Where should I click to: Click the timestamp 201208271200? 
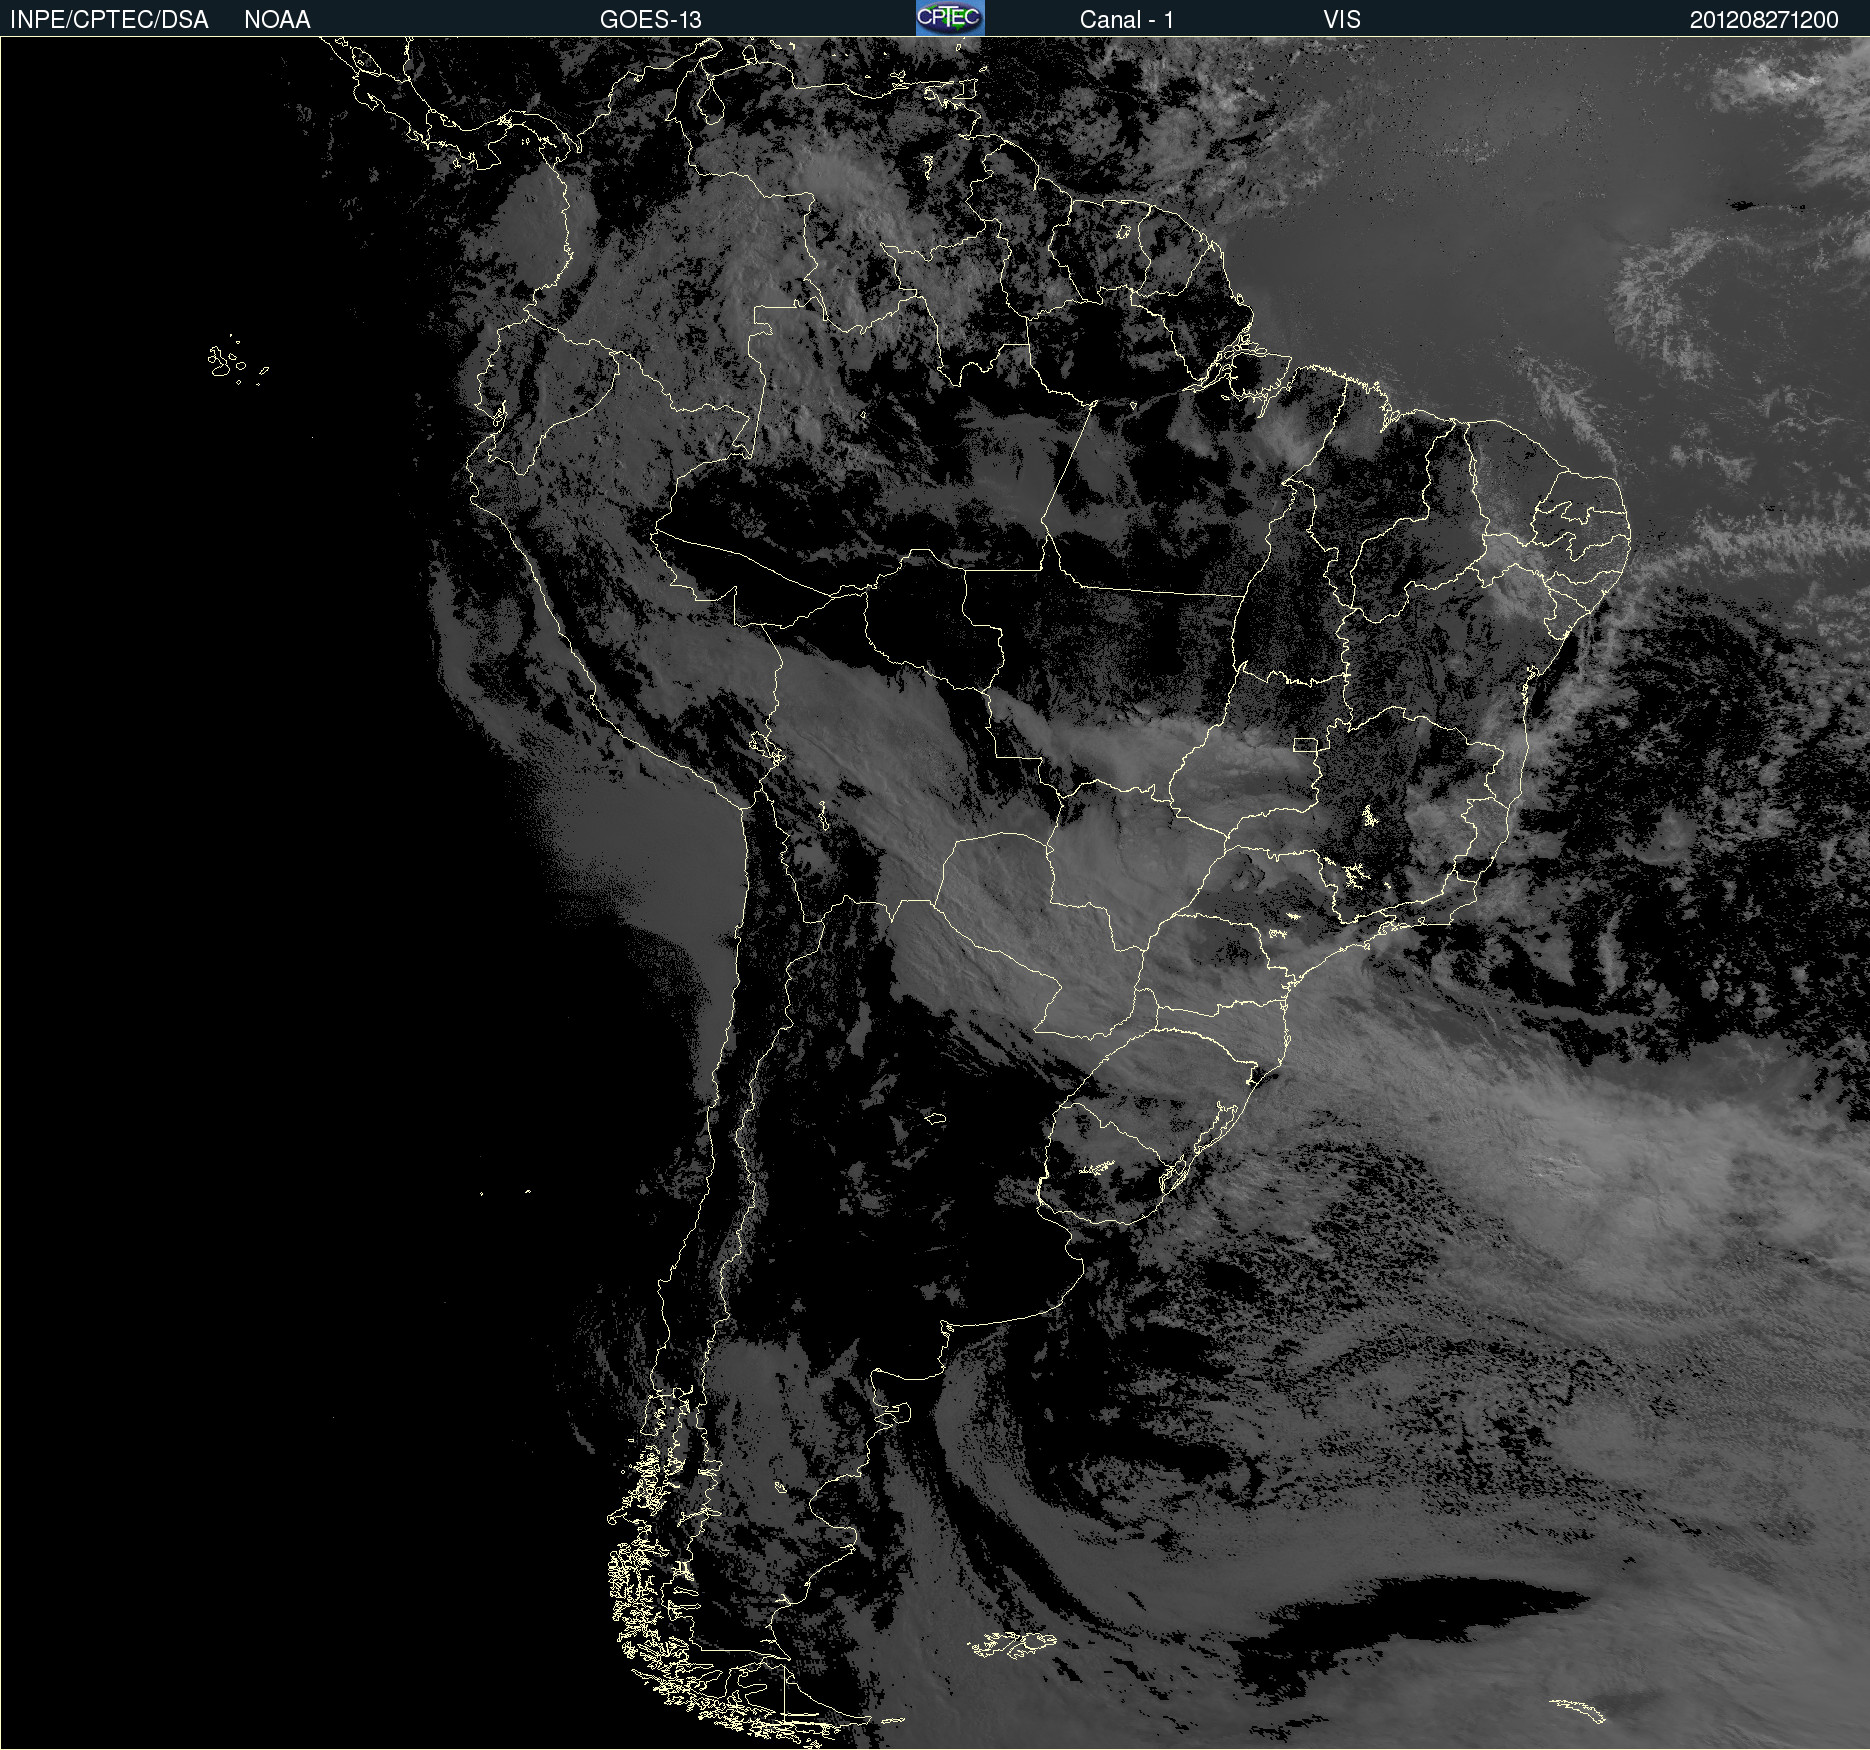pyautogui.click(x=1764, y=20)
